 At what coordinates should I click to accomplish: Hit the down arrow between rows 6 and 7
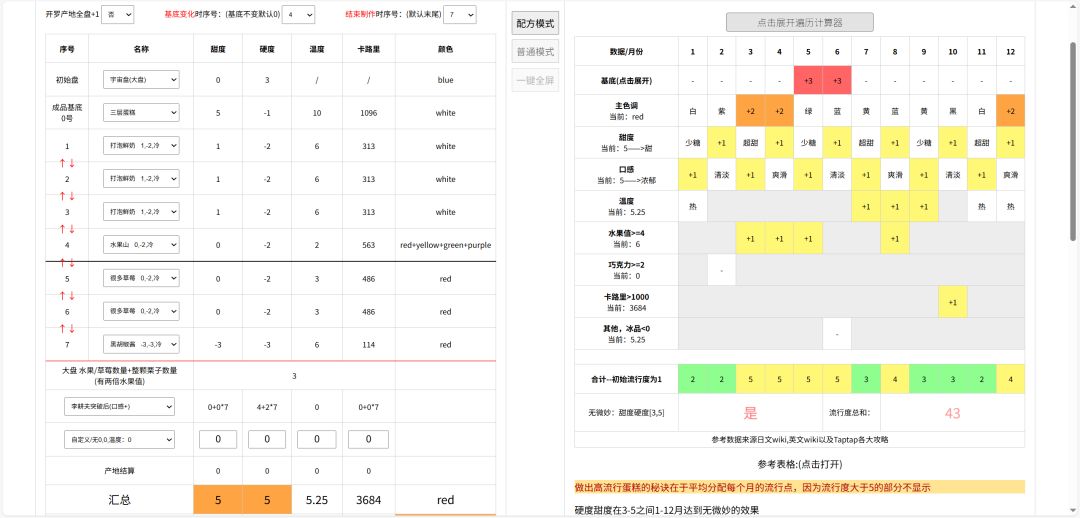[x=72, y=328]
